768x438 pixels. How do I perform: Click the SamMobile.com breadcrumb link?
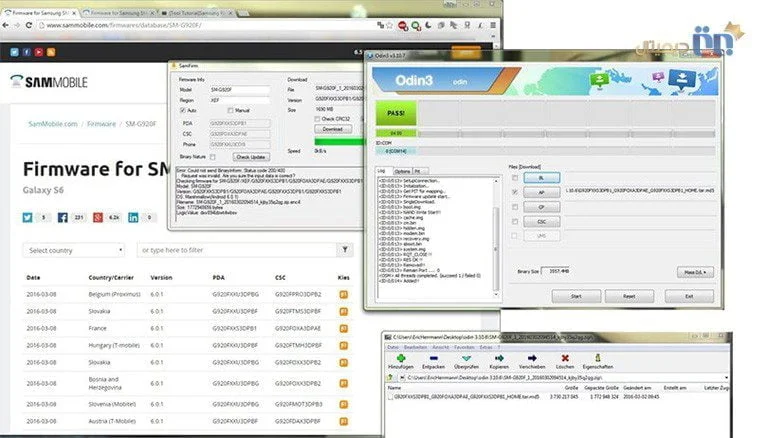pos(53,124)
